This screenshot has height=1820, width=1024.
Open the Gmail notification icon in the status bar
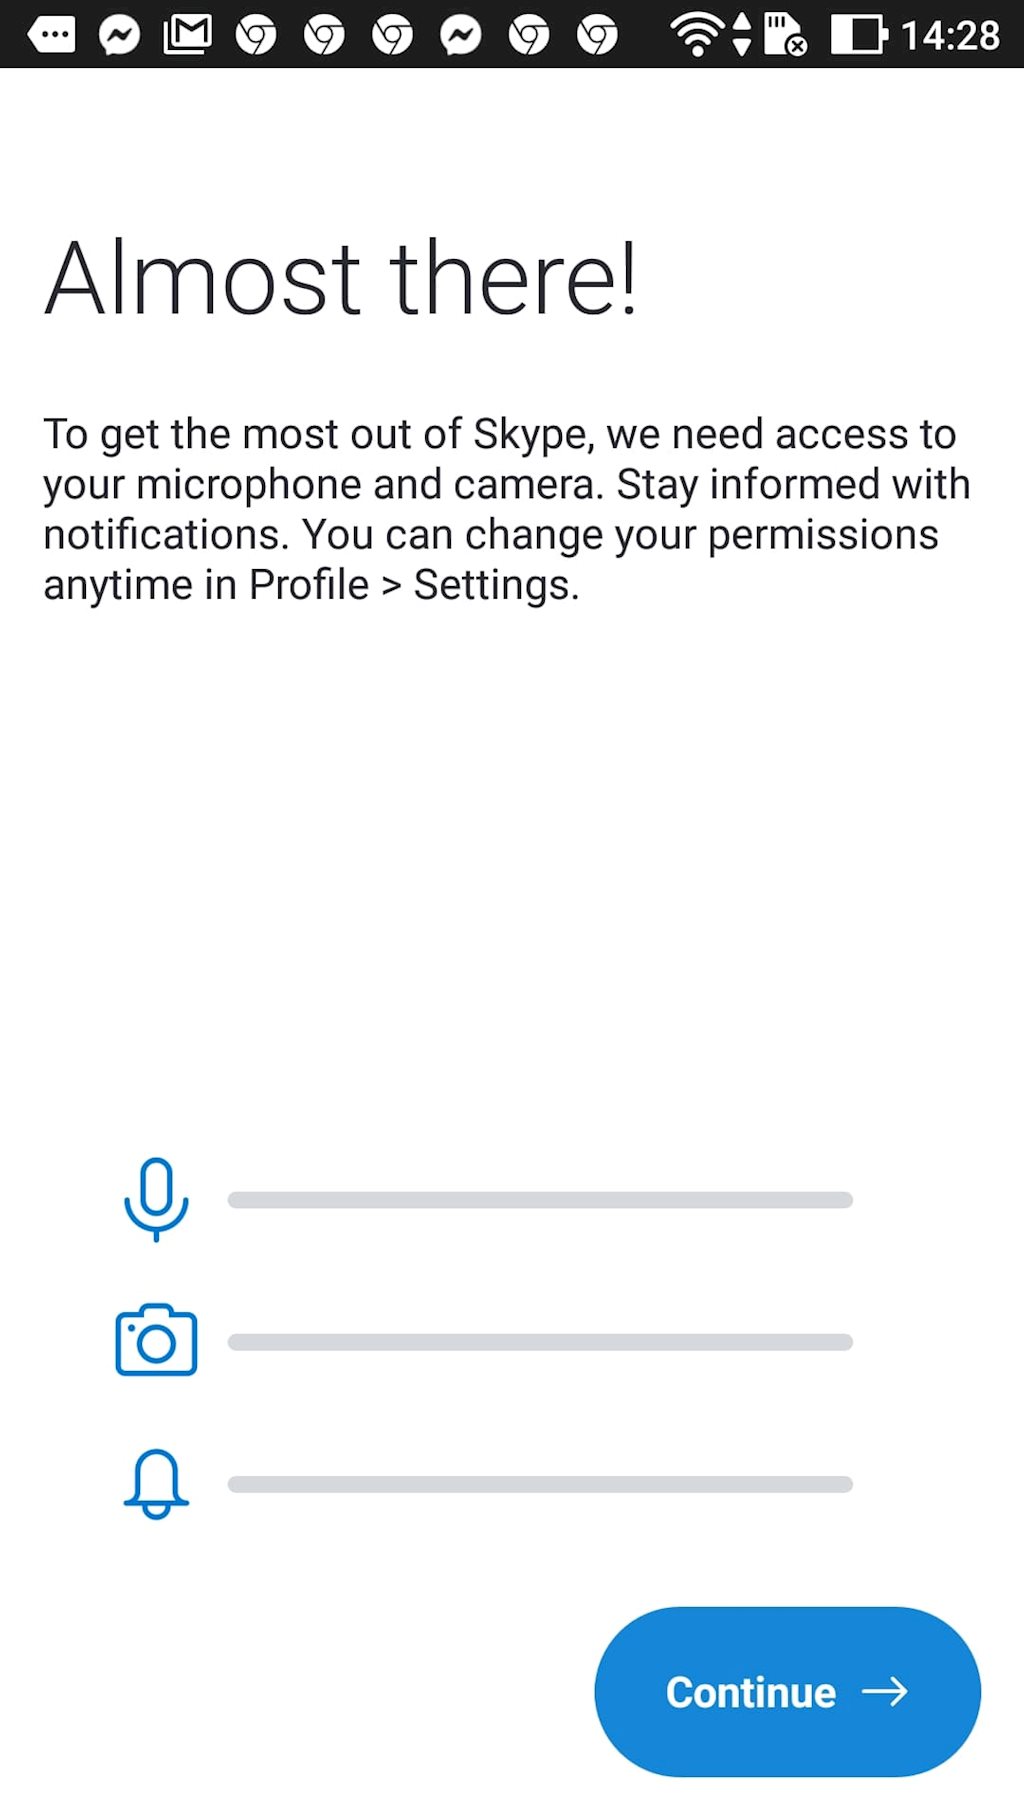pyautogui.click(x=188, y=35)
